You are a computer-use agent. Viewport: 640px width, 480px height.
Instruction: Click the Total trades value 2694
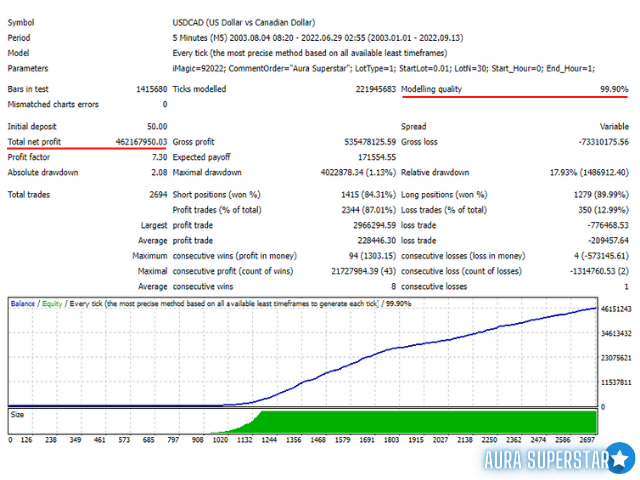click(x=158, y=195)
